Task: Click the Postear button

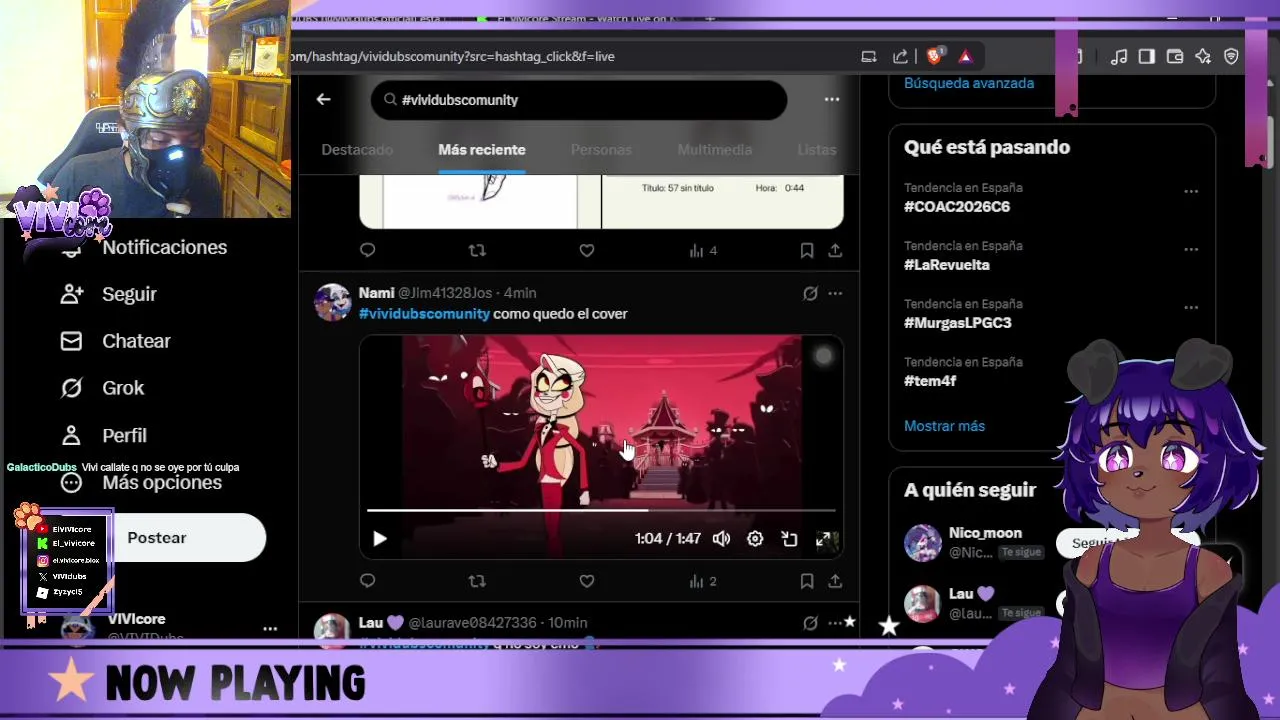Action: [x=157, y=538]
